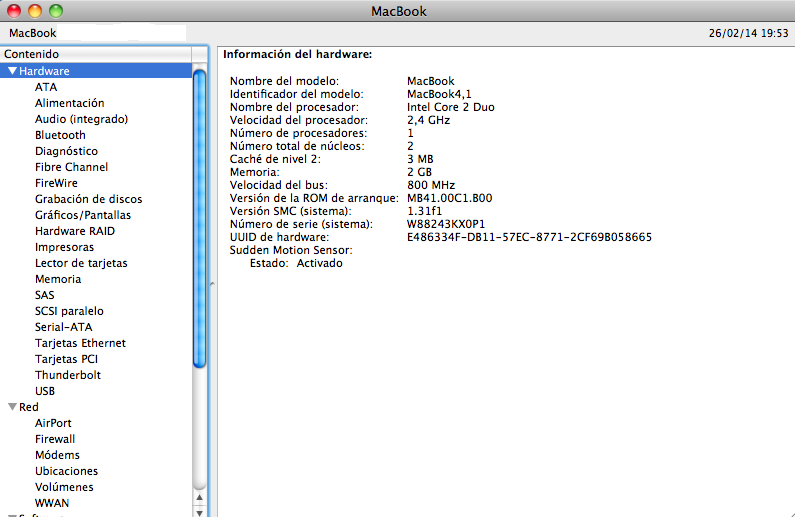
Task: Select Ubicaciones item
Action: pos(66,471)
